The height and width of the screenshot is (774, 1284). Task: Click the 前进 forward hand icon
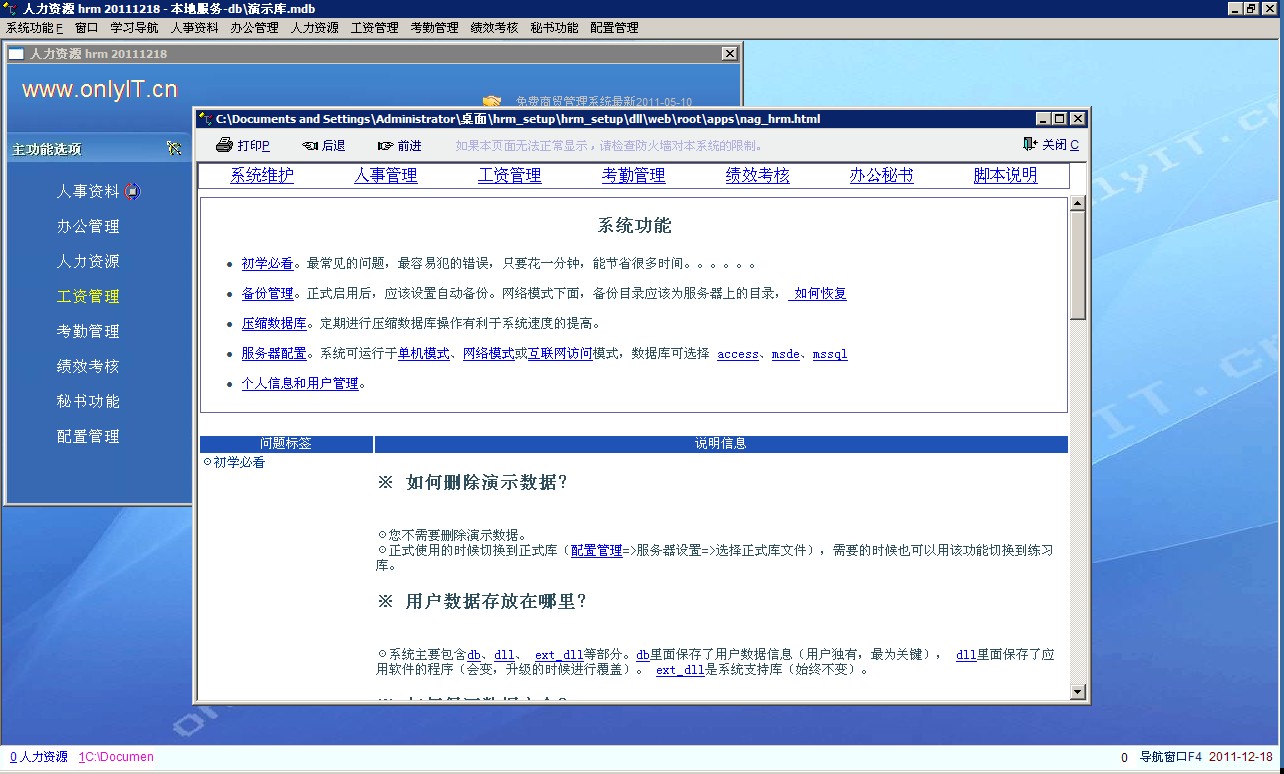[x=385, y=146]
